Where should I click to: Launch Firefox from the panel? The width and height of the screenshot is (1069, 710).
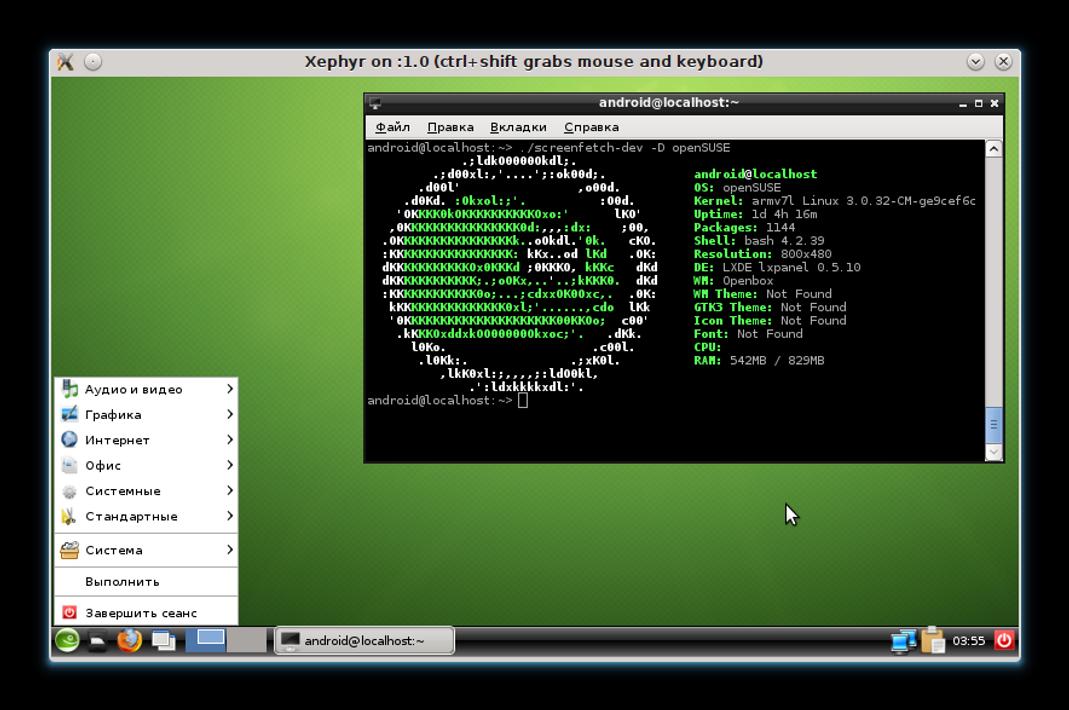pyautogui.click(x=130, y=640)
